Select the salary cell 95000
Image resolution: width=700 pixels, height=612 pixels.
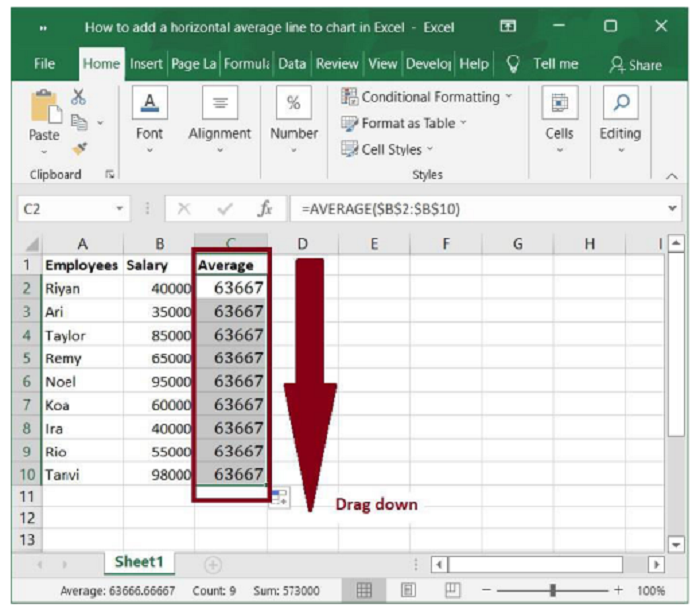(159, 382)
